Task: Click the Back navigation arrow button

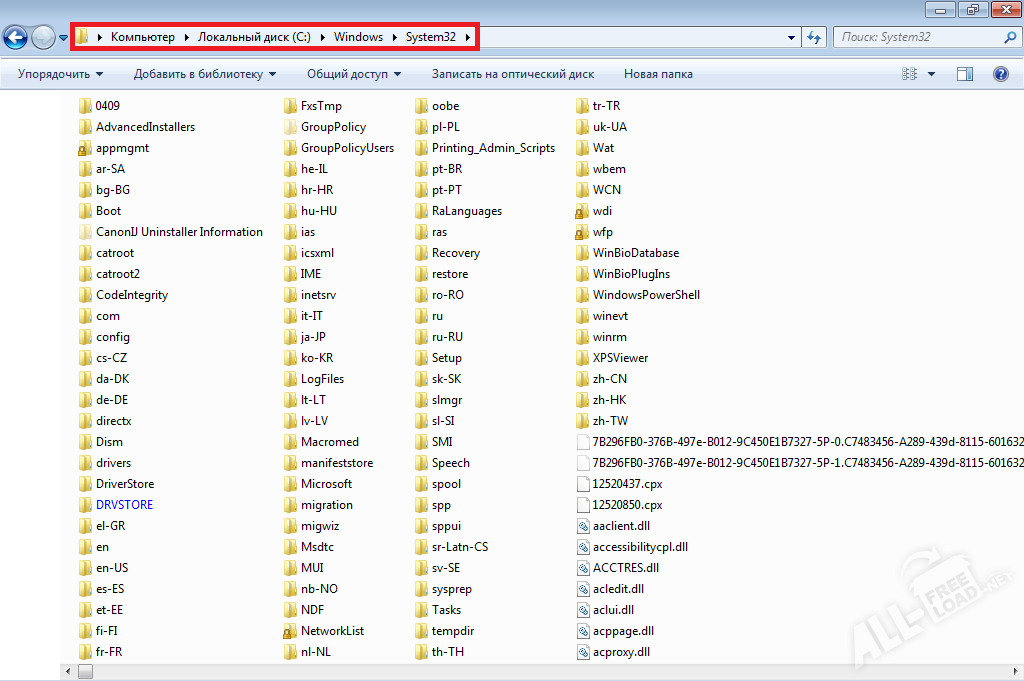Action: pos(15,38)
